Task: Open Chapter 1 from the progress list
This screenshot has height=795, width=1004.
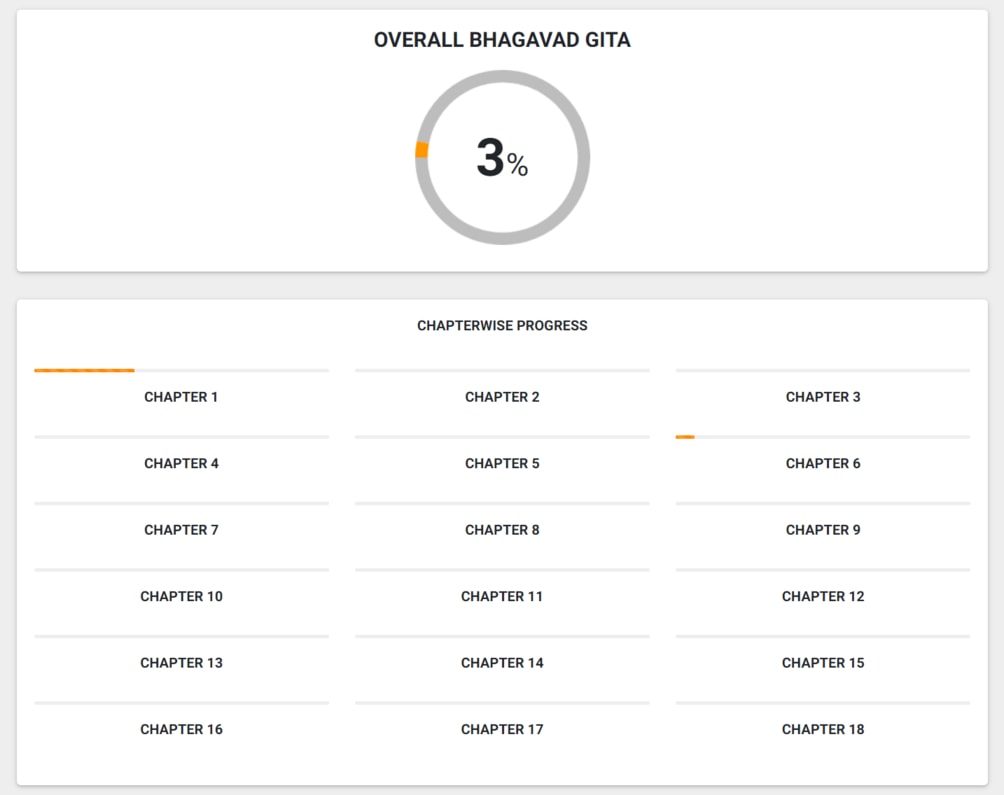Action: tap(181, 396)
